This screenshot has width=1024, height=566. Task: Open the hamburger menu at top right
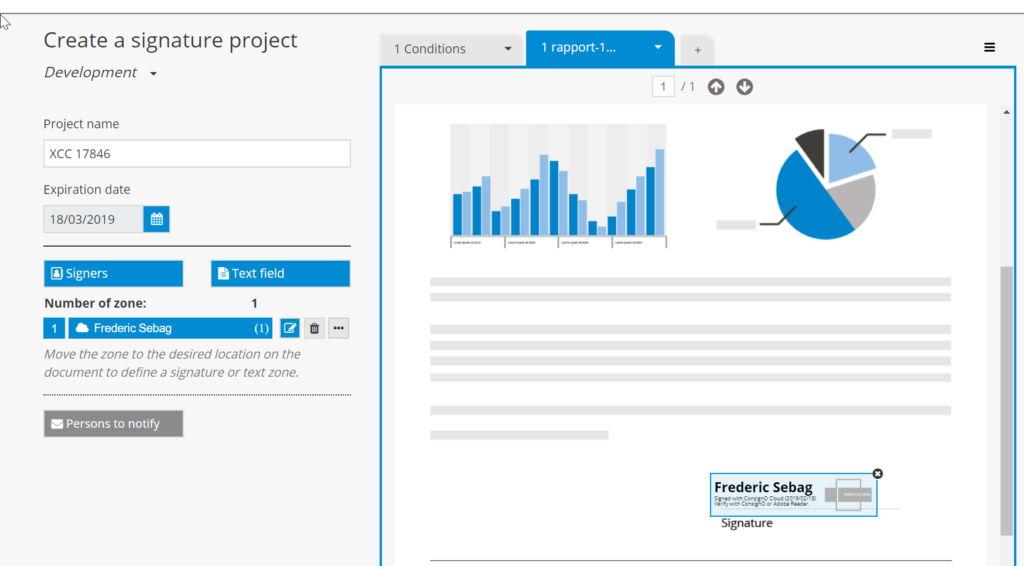[989, 47]
